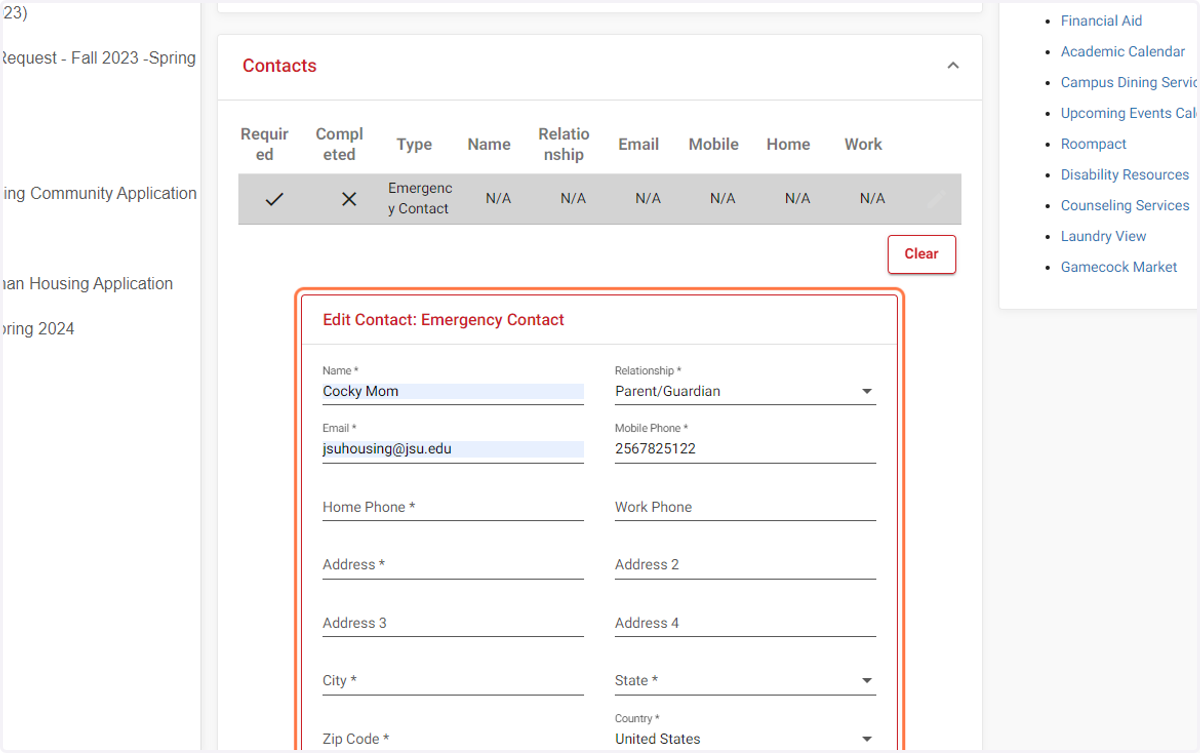
Task: Click the Required column header
Action: pyautogui.click(x=264, y=145)
